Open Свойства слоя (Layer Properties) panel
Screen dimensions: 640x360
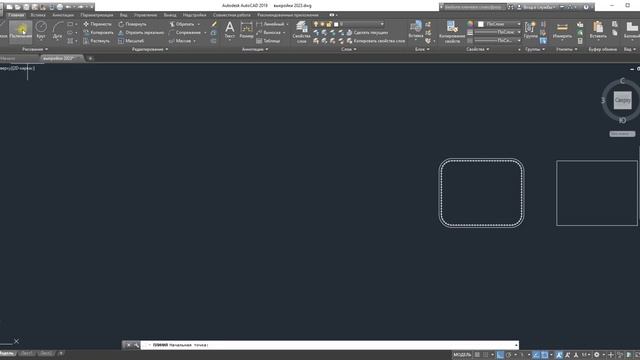coord(302,32)
